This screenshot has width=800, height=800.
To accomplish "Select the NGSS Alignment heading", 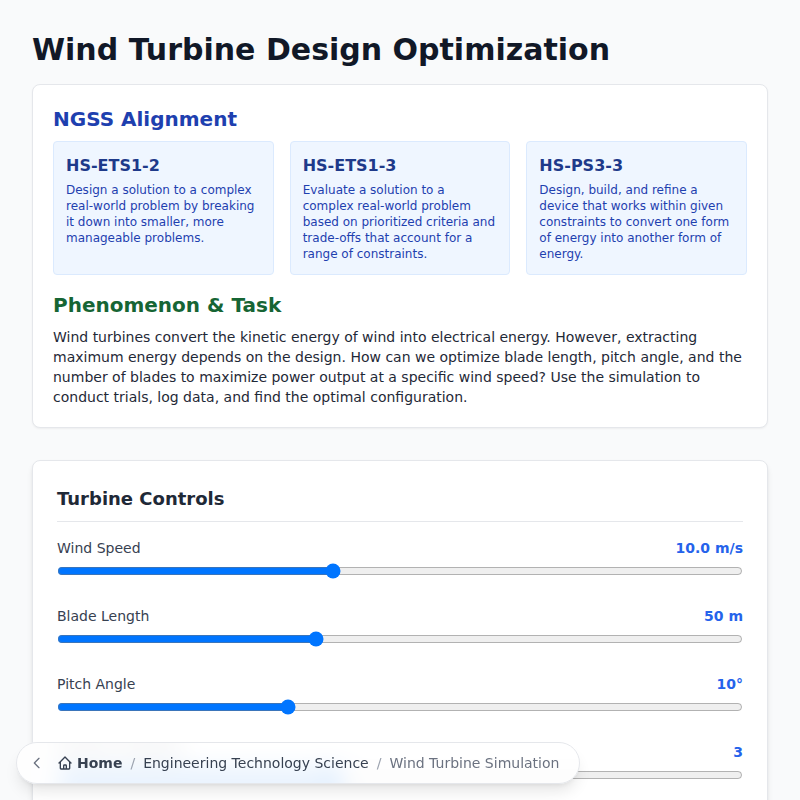I will point(145,119).
